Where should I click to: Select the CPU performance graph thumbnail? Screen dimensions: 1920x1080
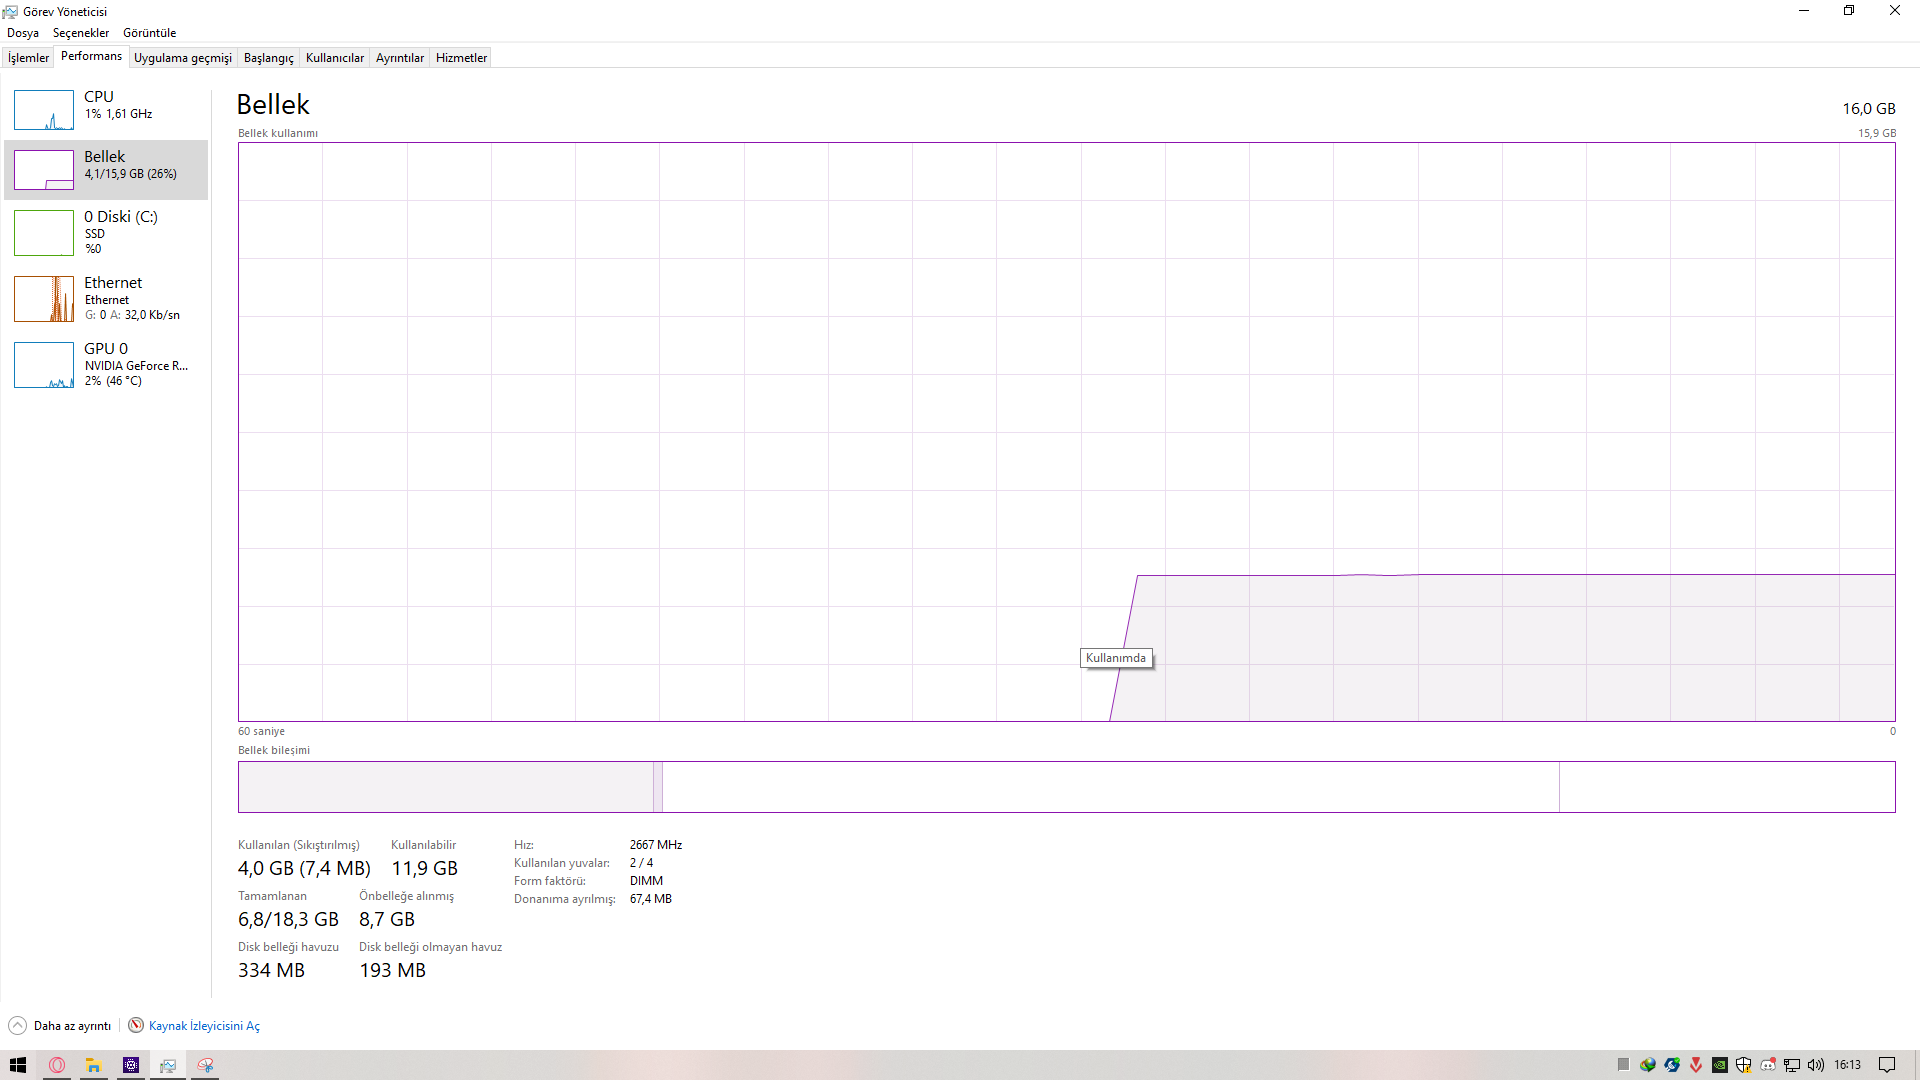click(44, 110)
